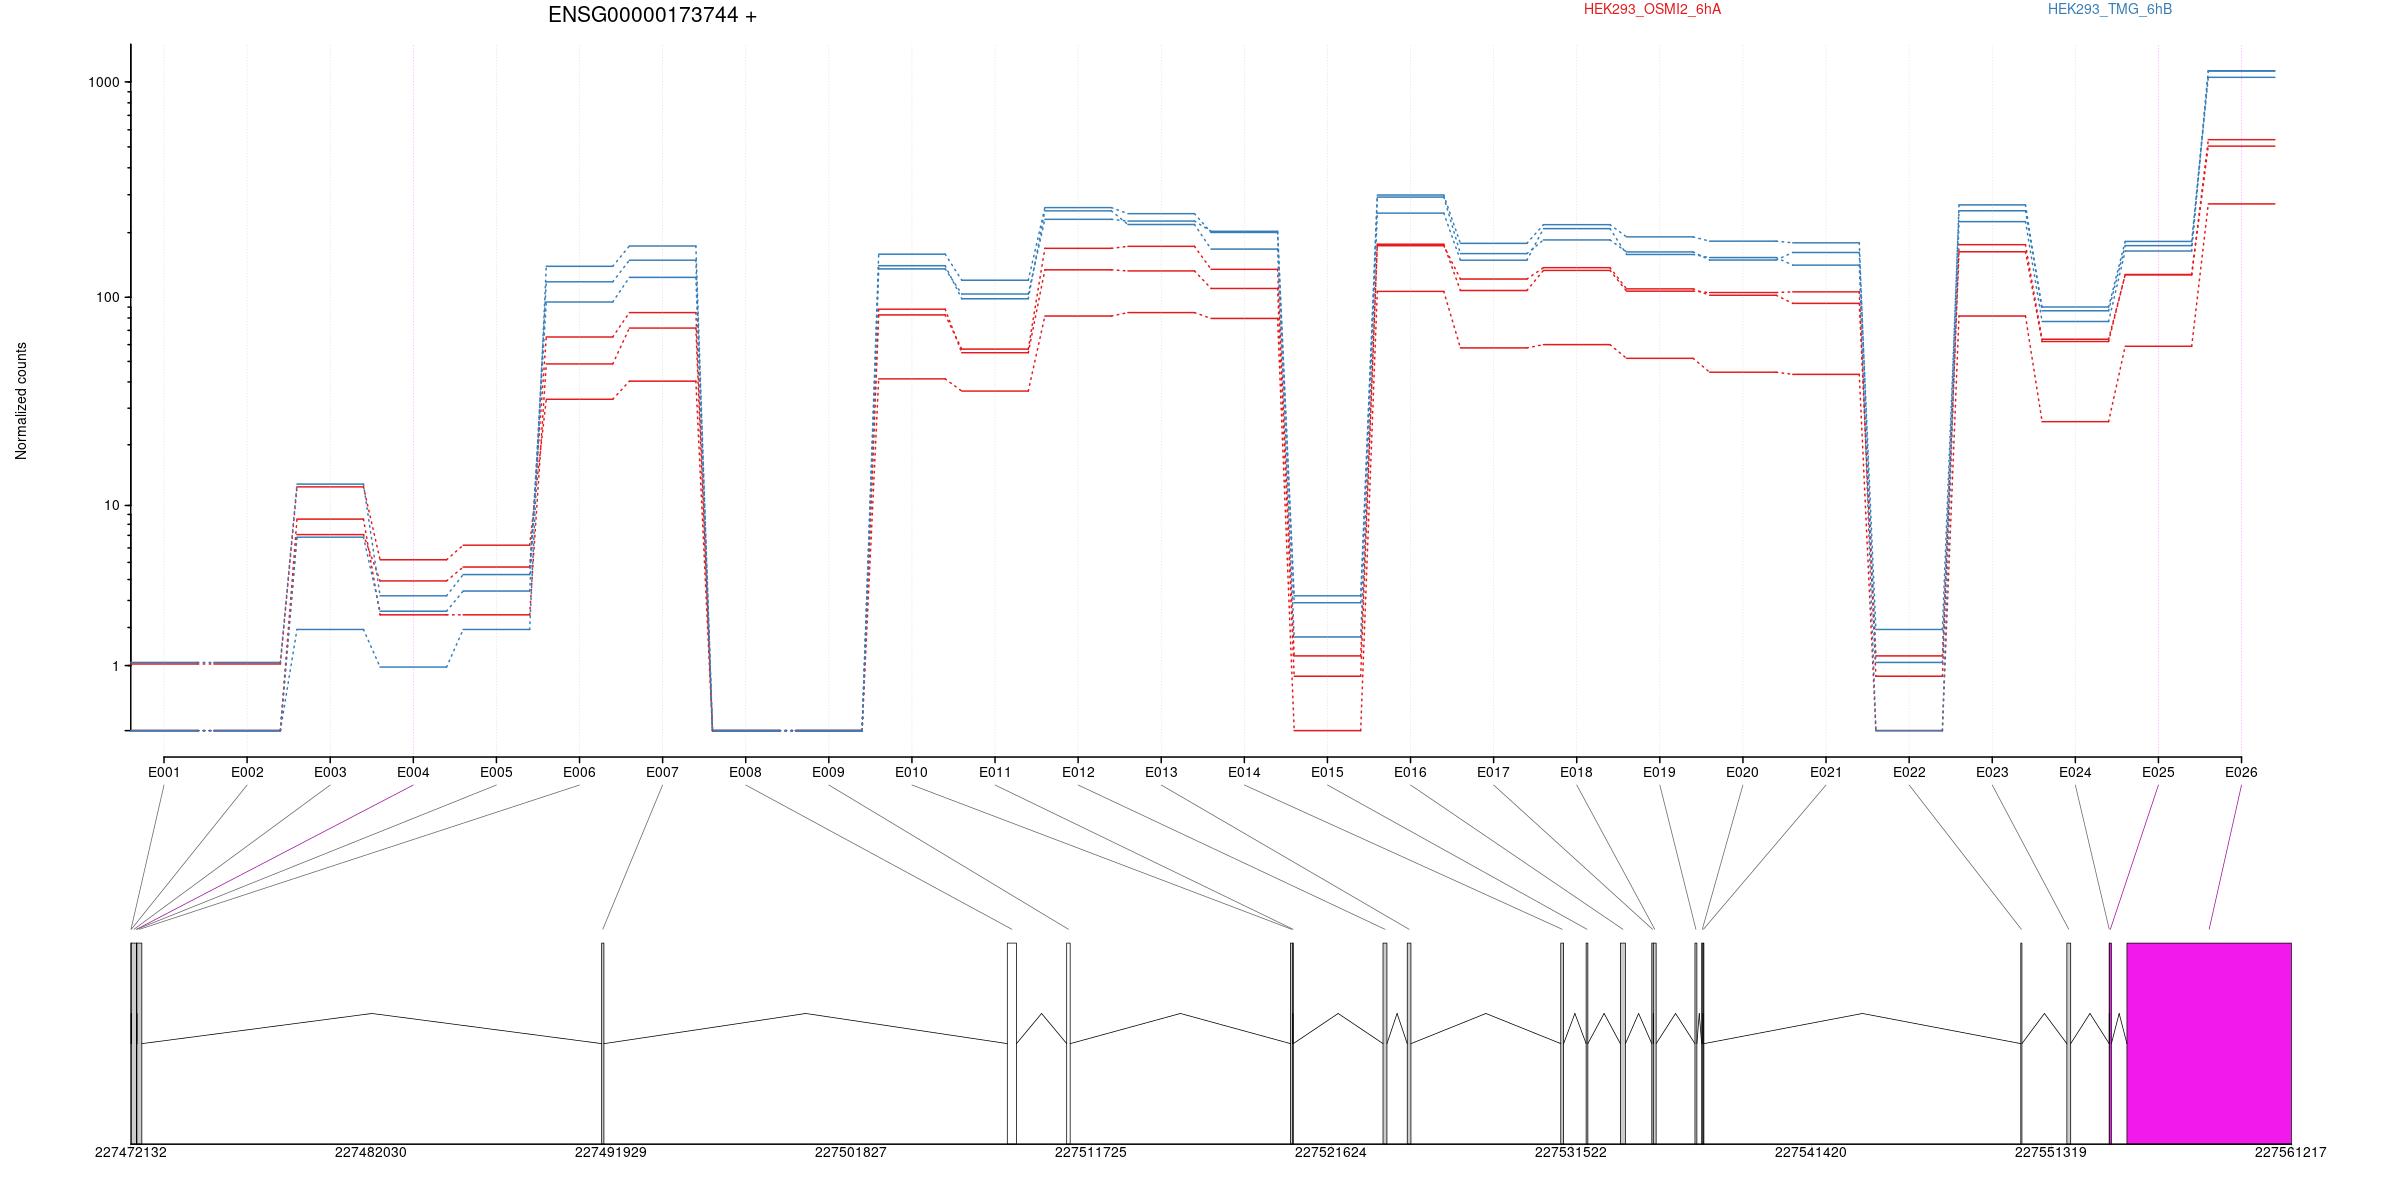Click genomic coordinate 227561217

pos(2291,1152)
